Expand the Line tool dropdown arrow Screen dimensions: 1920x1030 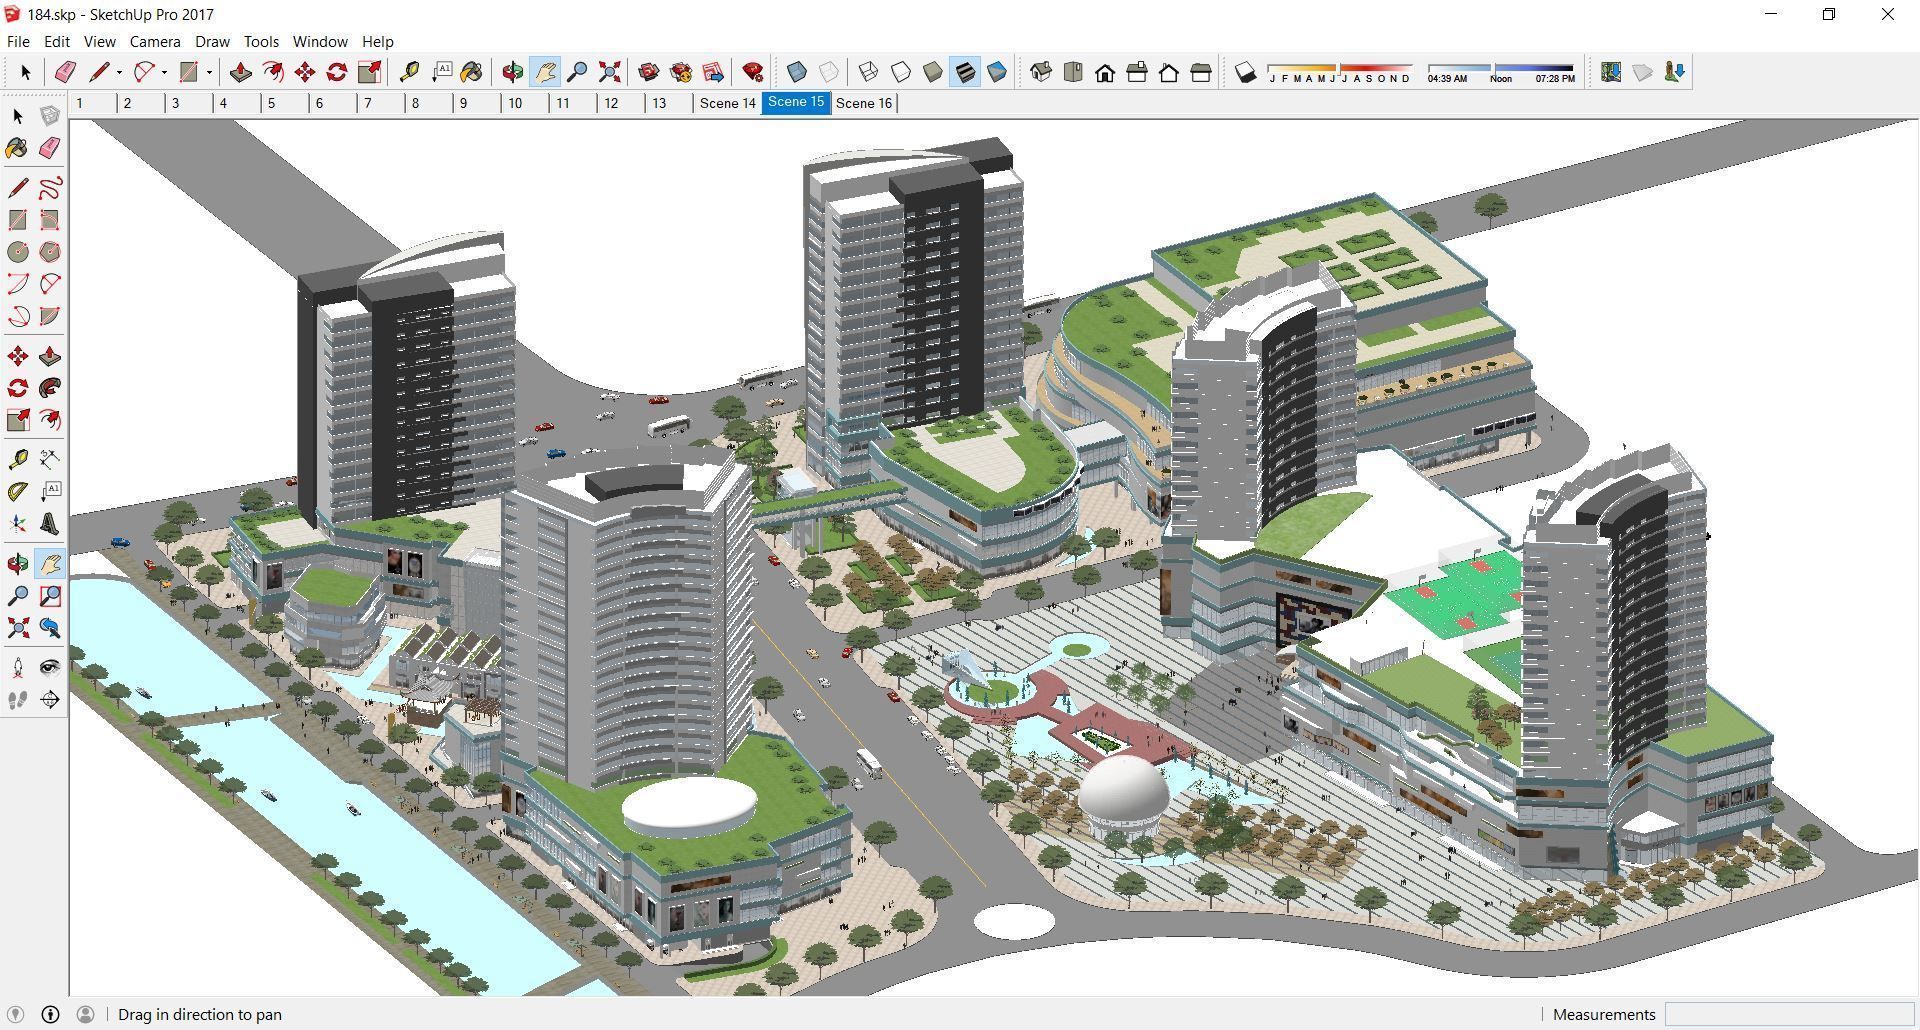point(119,72)
